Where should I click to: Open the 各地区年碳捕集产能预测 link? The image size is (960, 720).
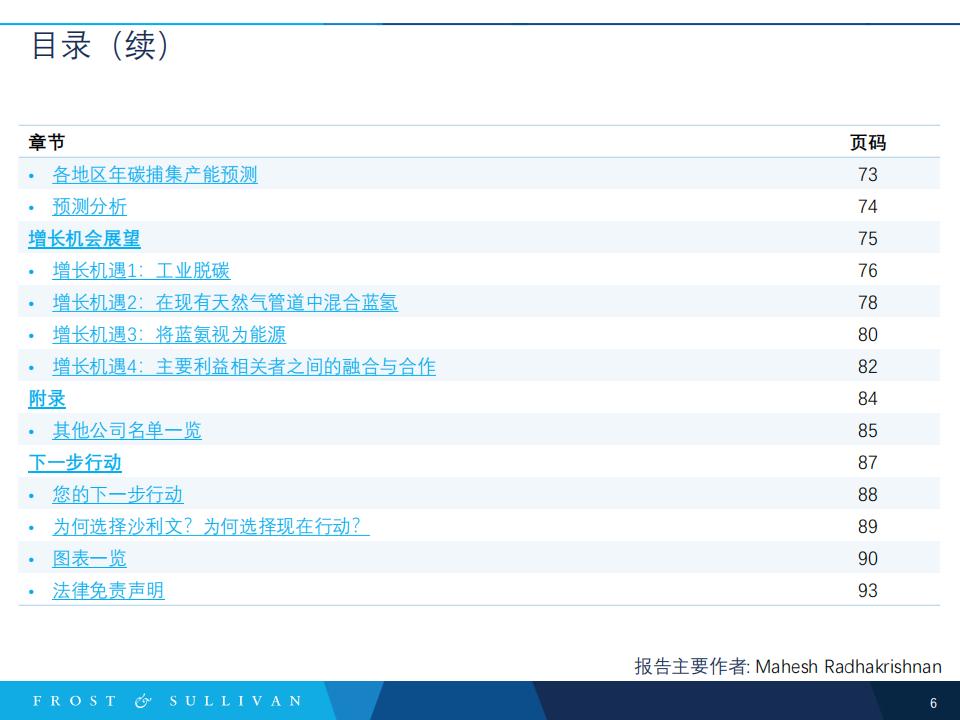(x=155, y=174)
